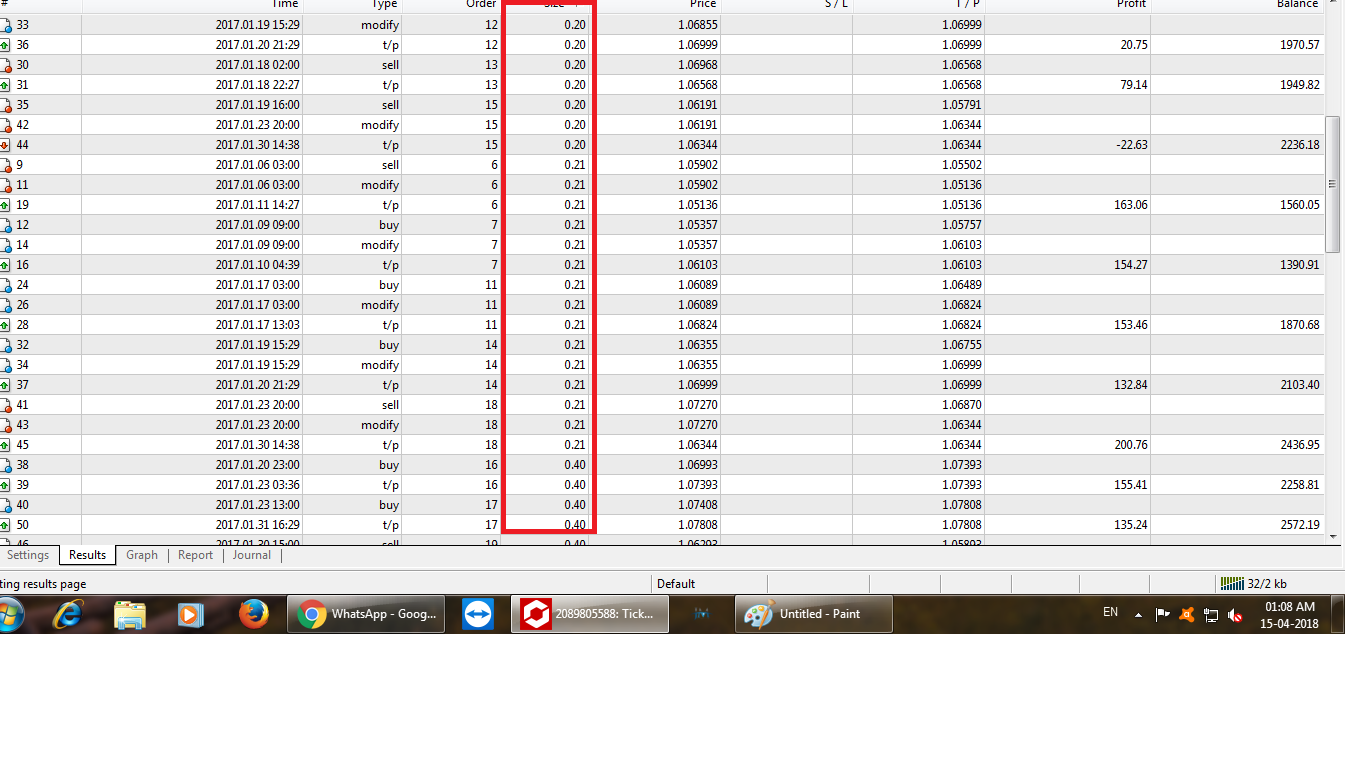Open Internet Explorer from the taskbar

pyautogui.click(x=67, y=614)
